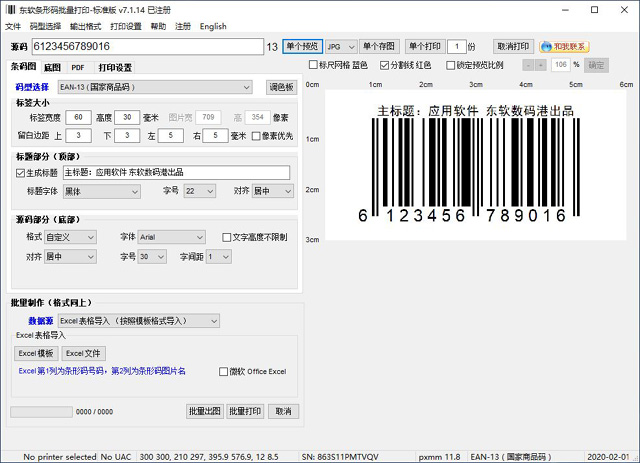Open the 数据源 Excel import dropdown
640x463 pixels.
139,321
